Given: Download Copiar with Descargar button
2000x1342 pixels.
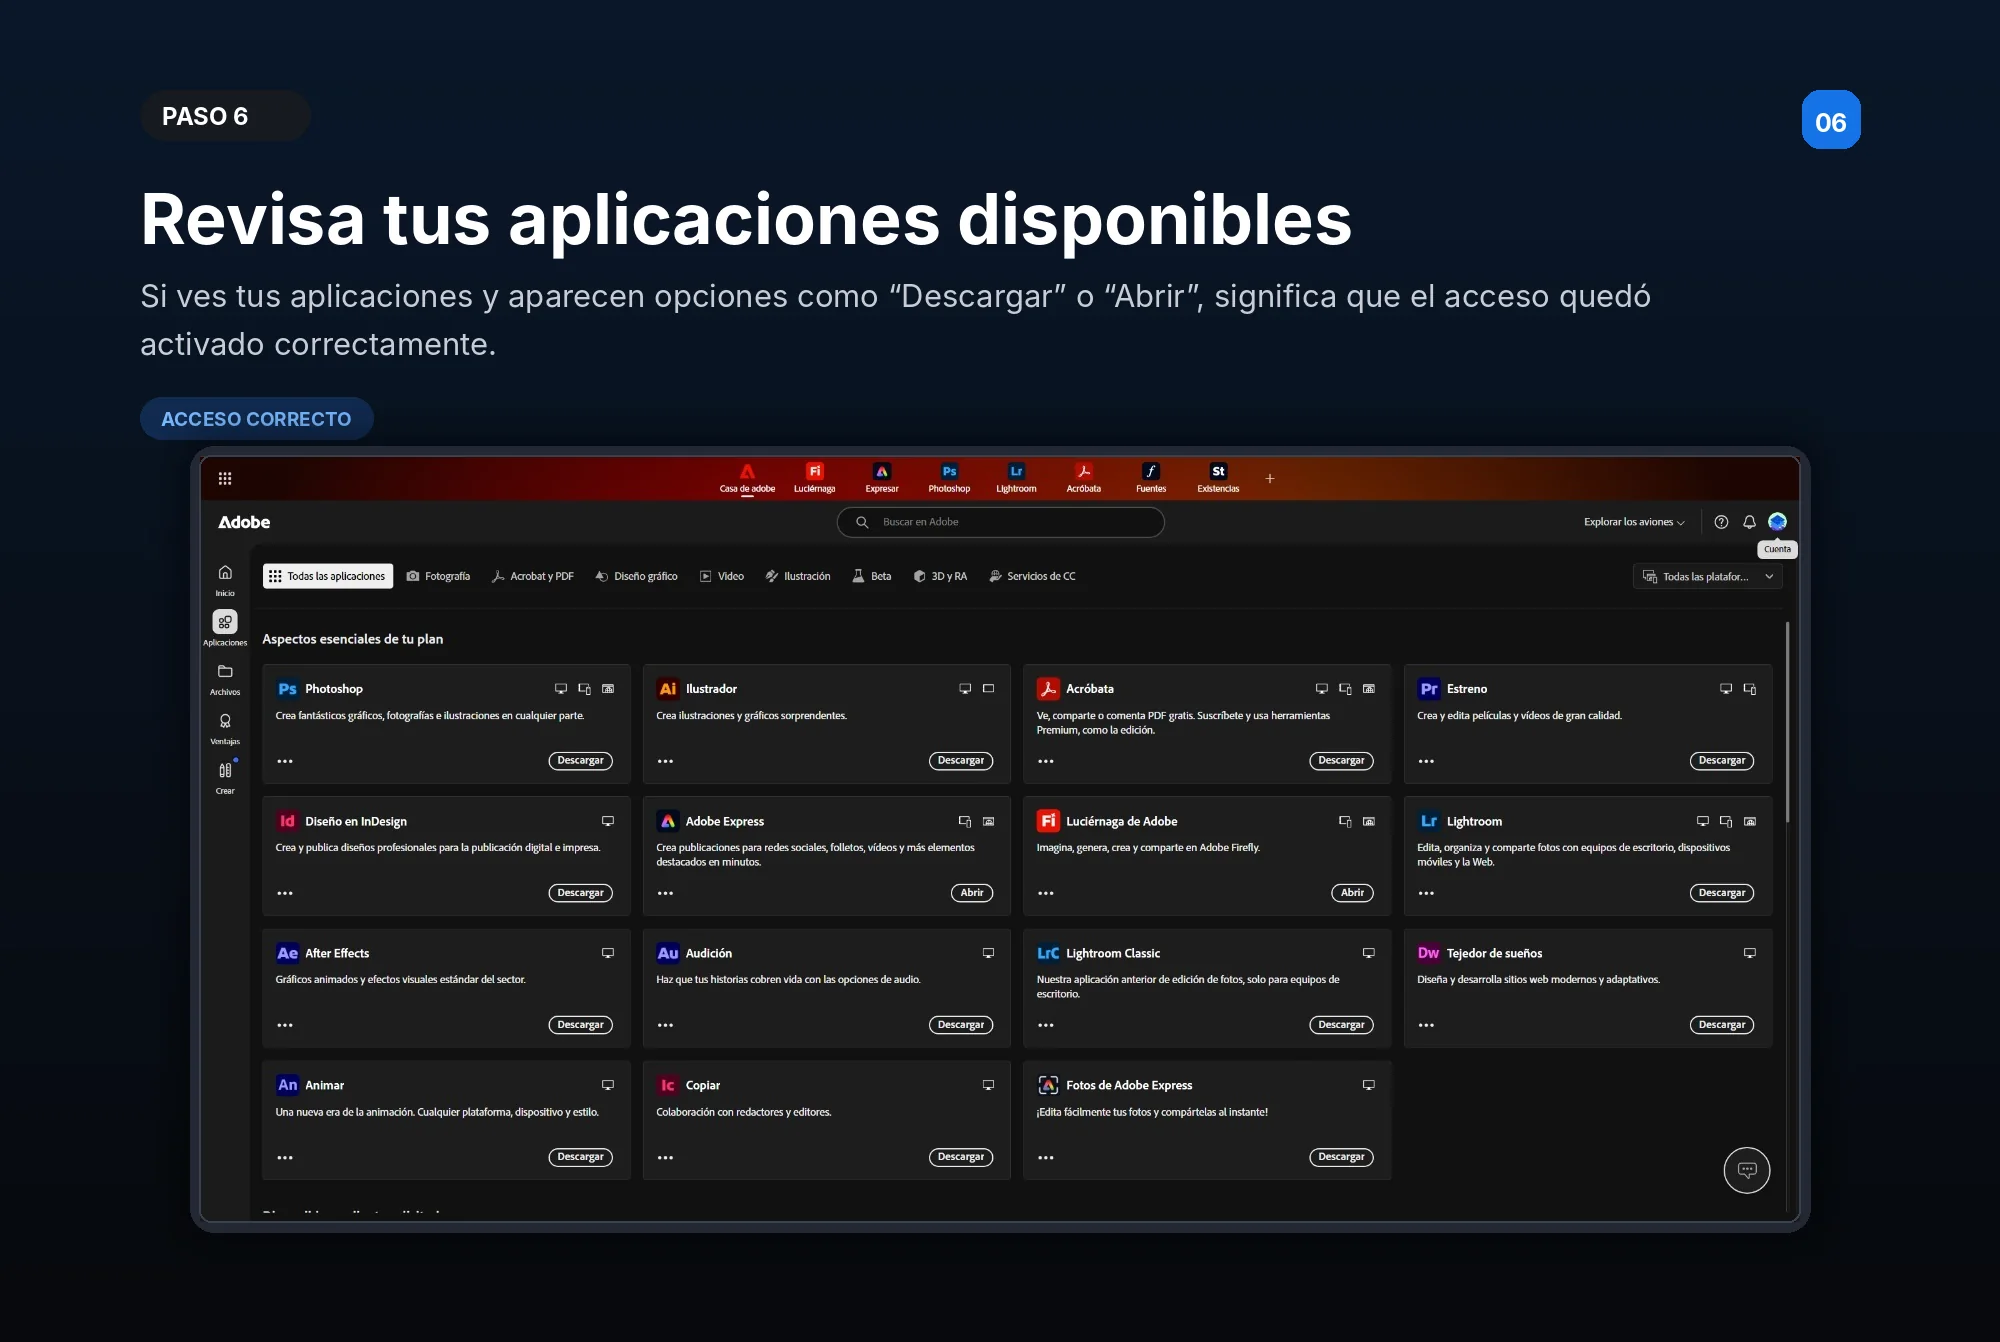Looking at the screenshot, I should pos(961,1157).
